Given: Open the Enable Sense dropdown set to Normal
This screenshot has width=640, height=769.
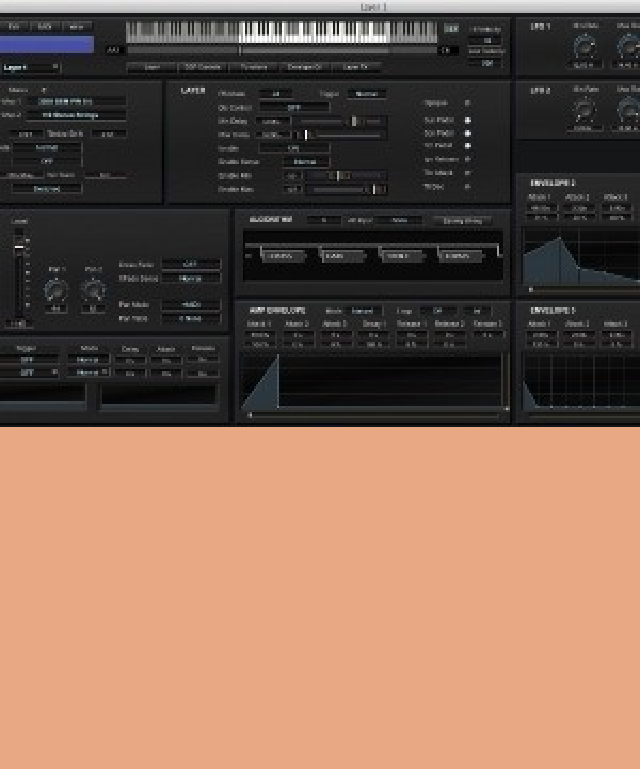Looking at the screenshot, I should click(306, 161).
